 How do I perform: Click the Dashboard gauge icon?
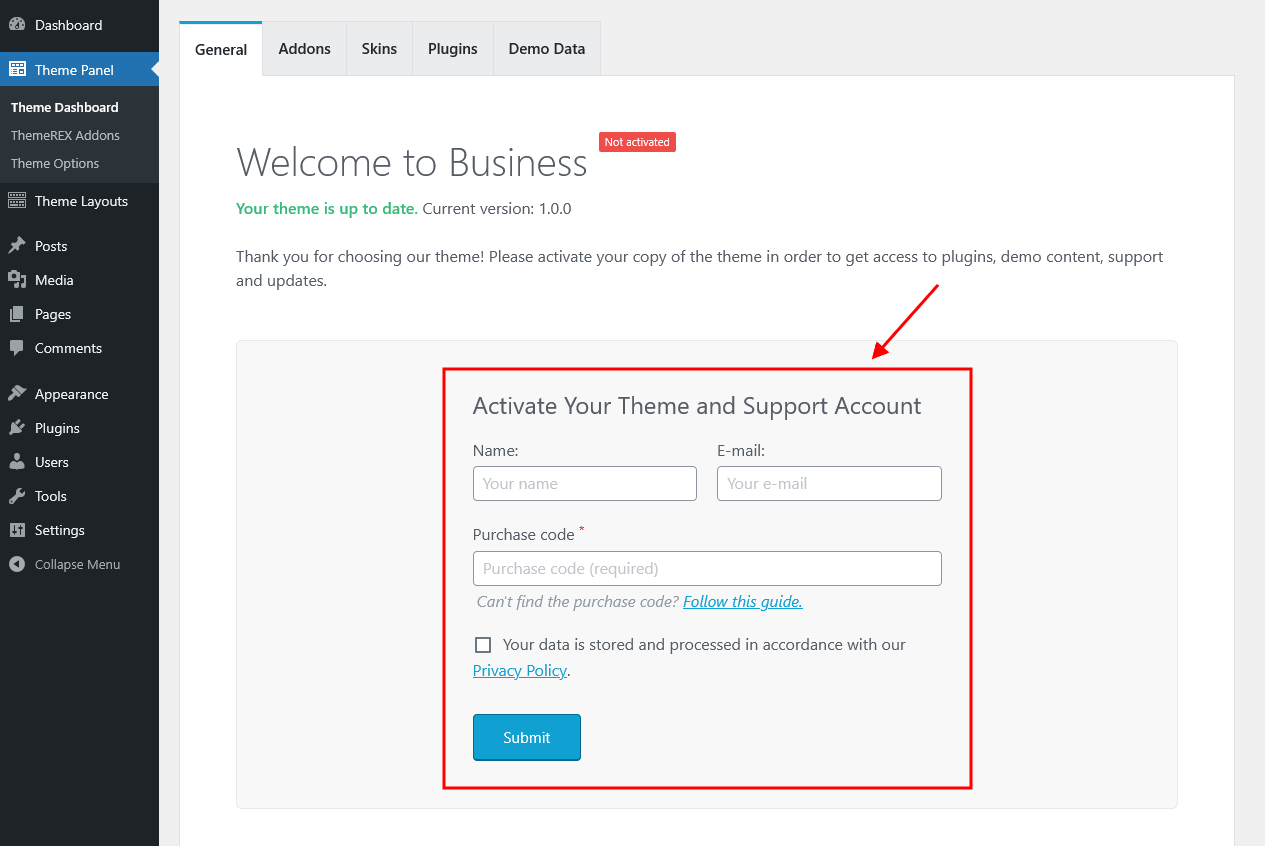(x=17, y=25)
